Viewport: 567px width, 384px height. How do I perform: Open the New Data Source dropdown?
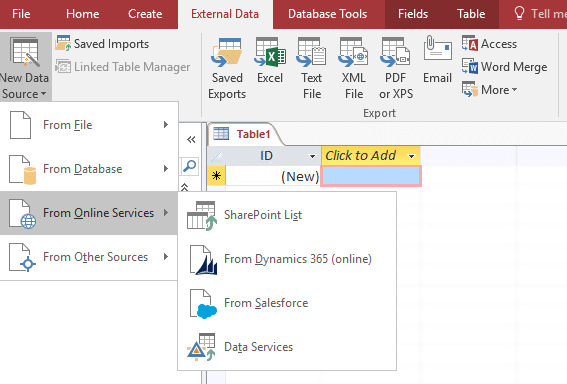coord(25,67)
